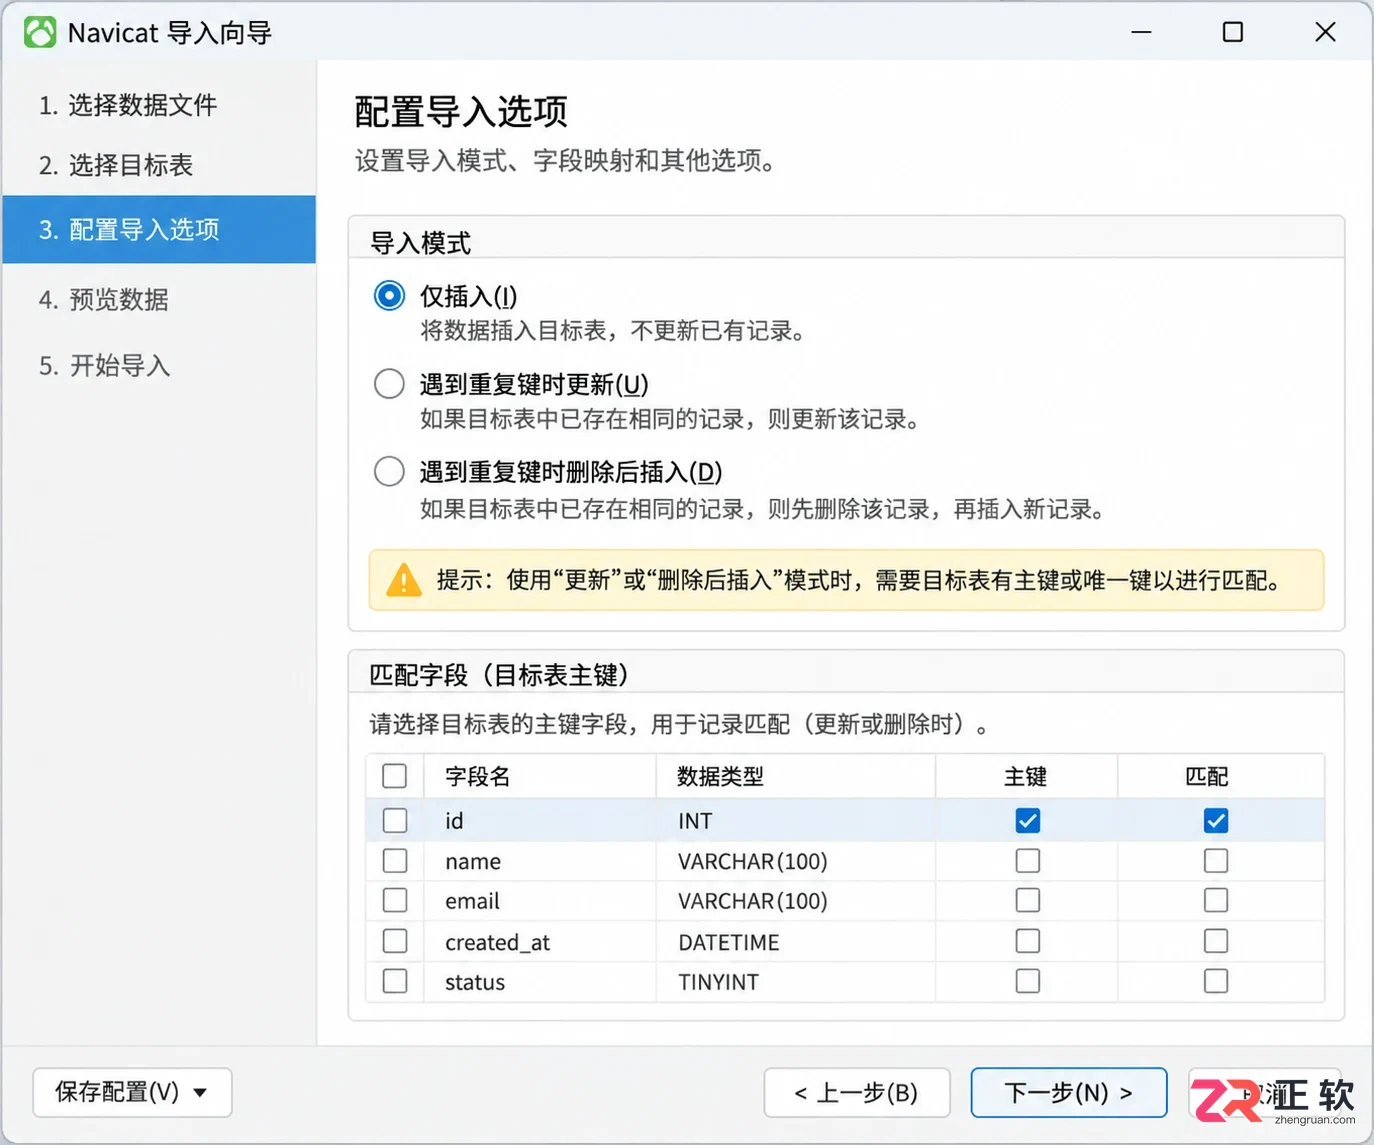Check the row checkbox for id
This screenshot has height=1145, width=1374.
[x=395, y=821]
